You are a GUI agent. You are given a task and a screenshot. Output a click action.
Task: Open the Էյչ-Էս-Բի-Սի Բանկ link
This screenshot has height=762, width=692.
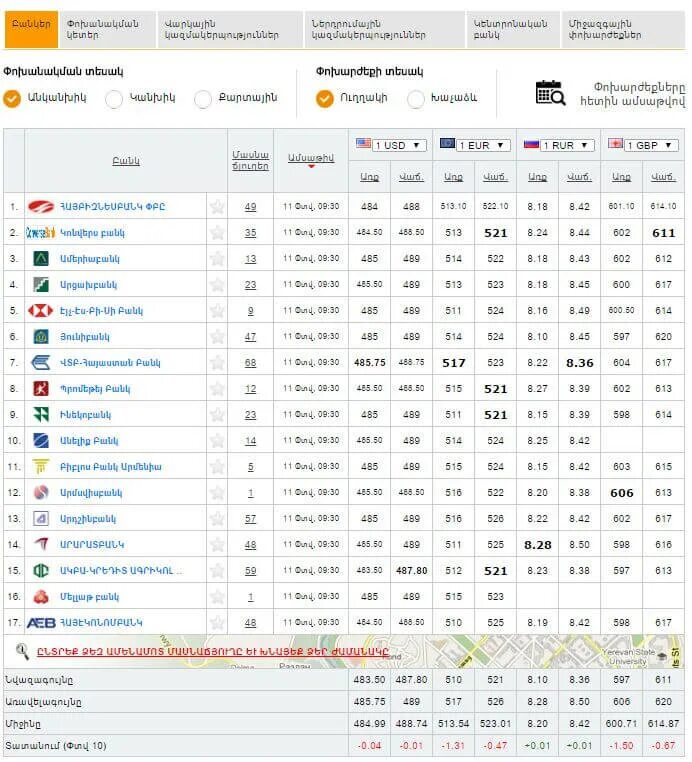pos(101,311)
